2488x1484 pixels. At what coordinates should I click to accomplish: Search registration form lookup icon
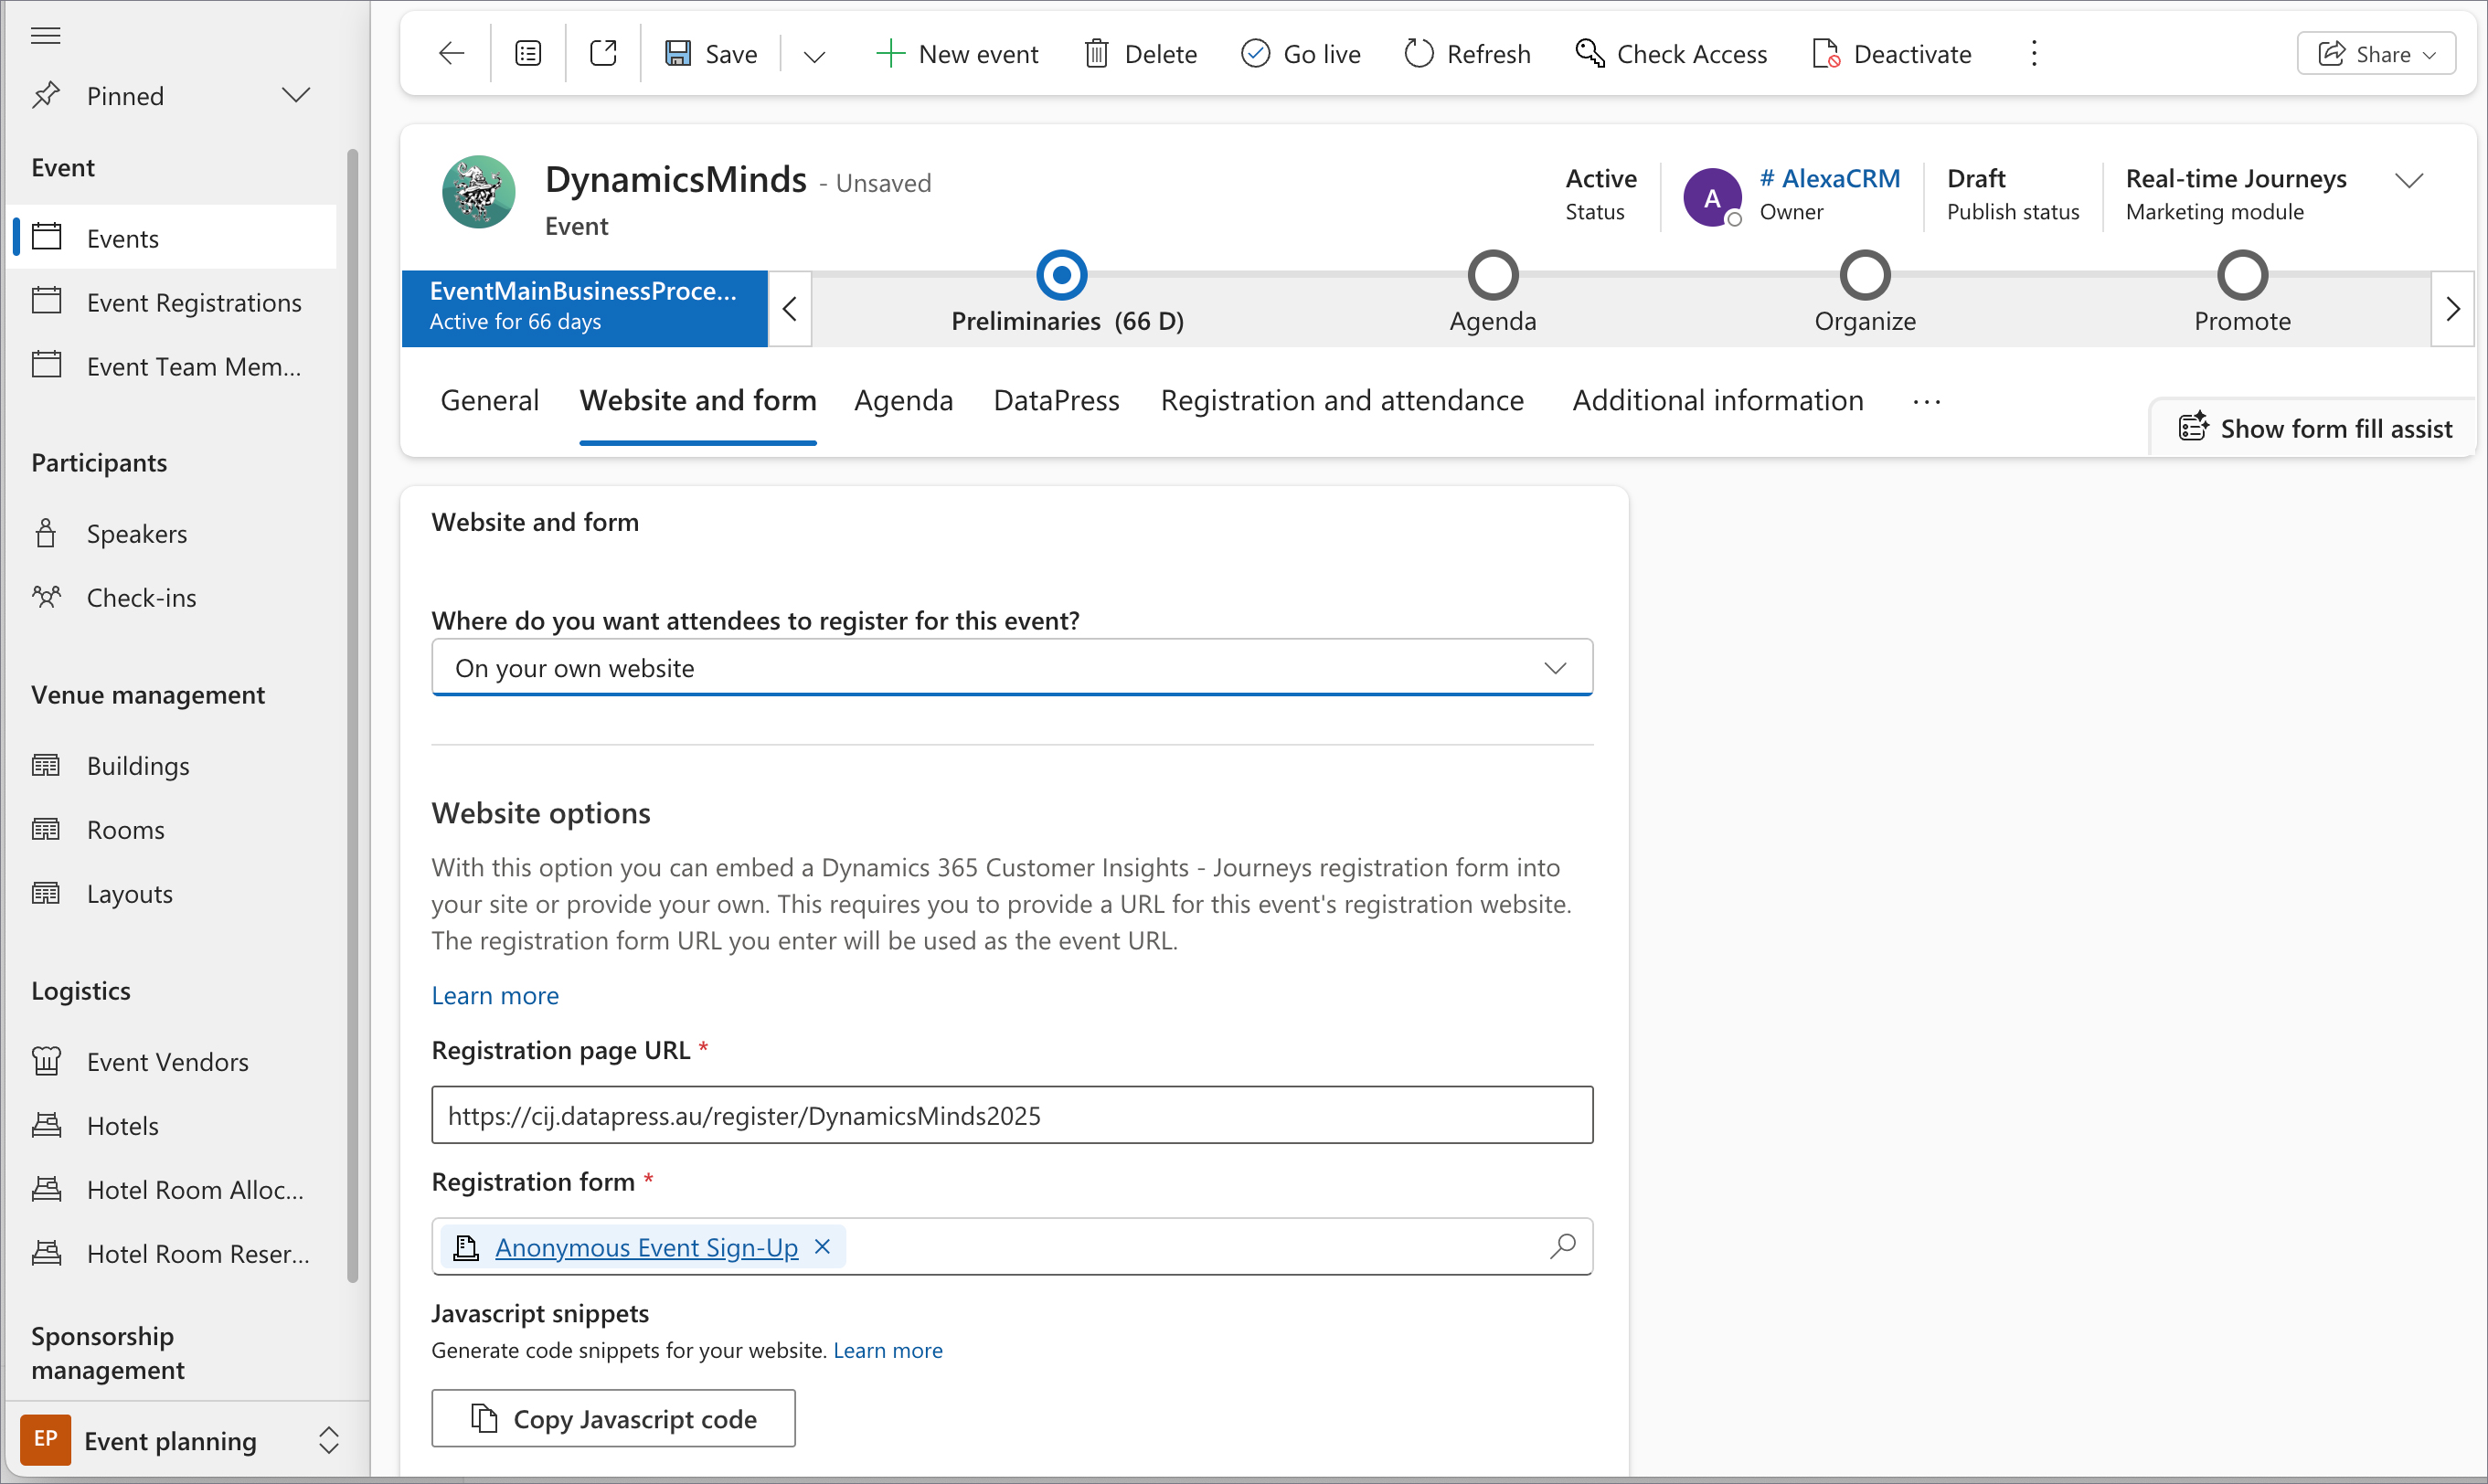pyautogui.click(x=1562, y=1246)
